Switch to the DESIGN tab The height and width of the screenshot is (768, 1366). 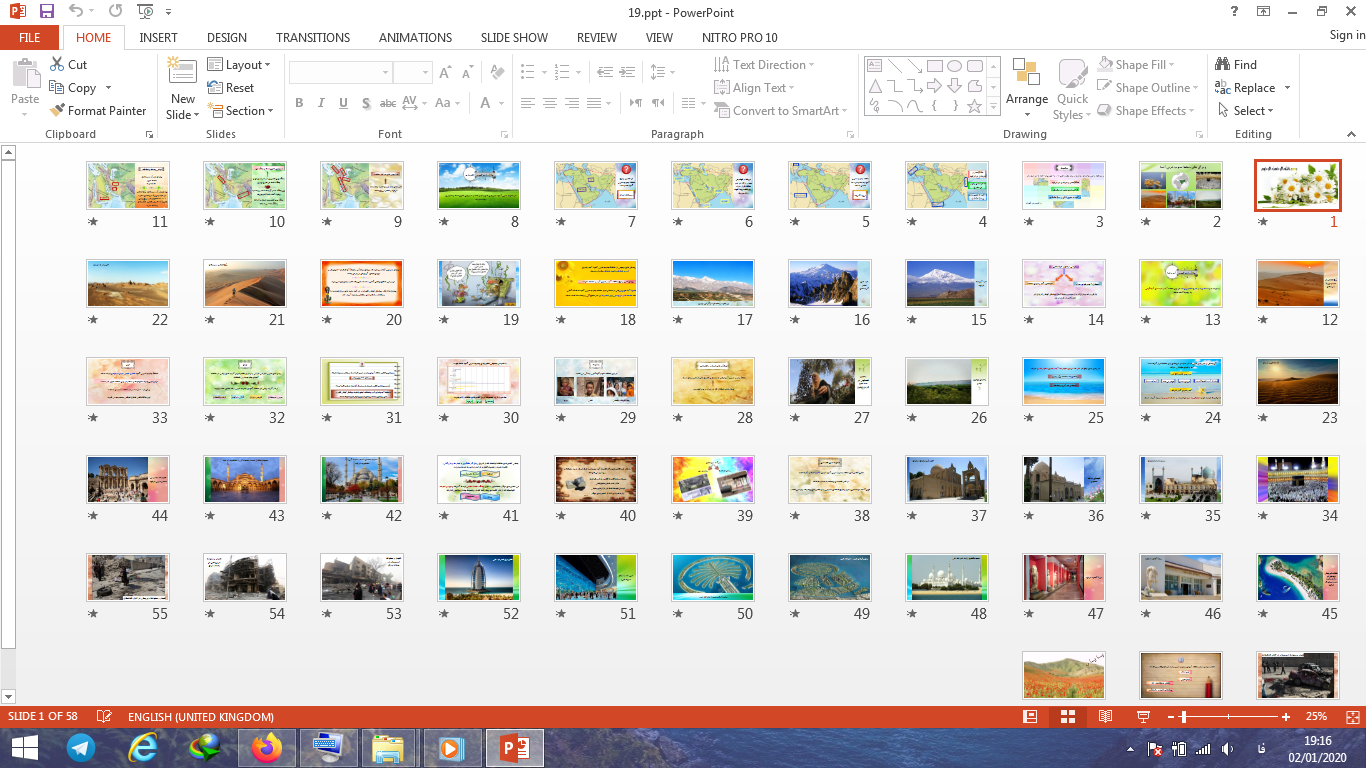pos(227,37)
